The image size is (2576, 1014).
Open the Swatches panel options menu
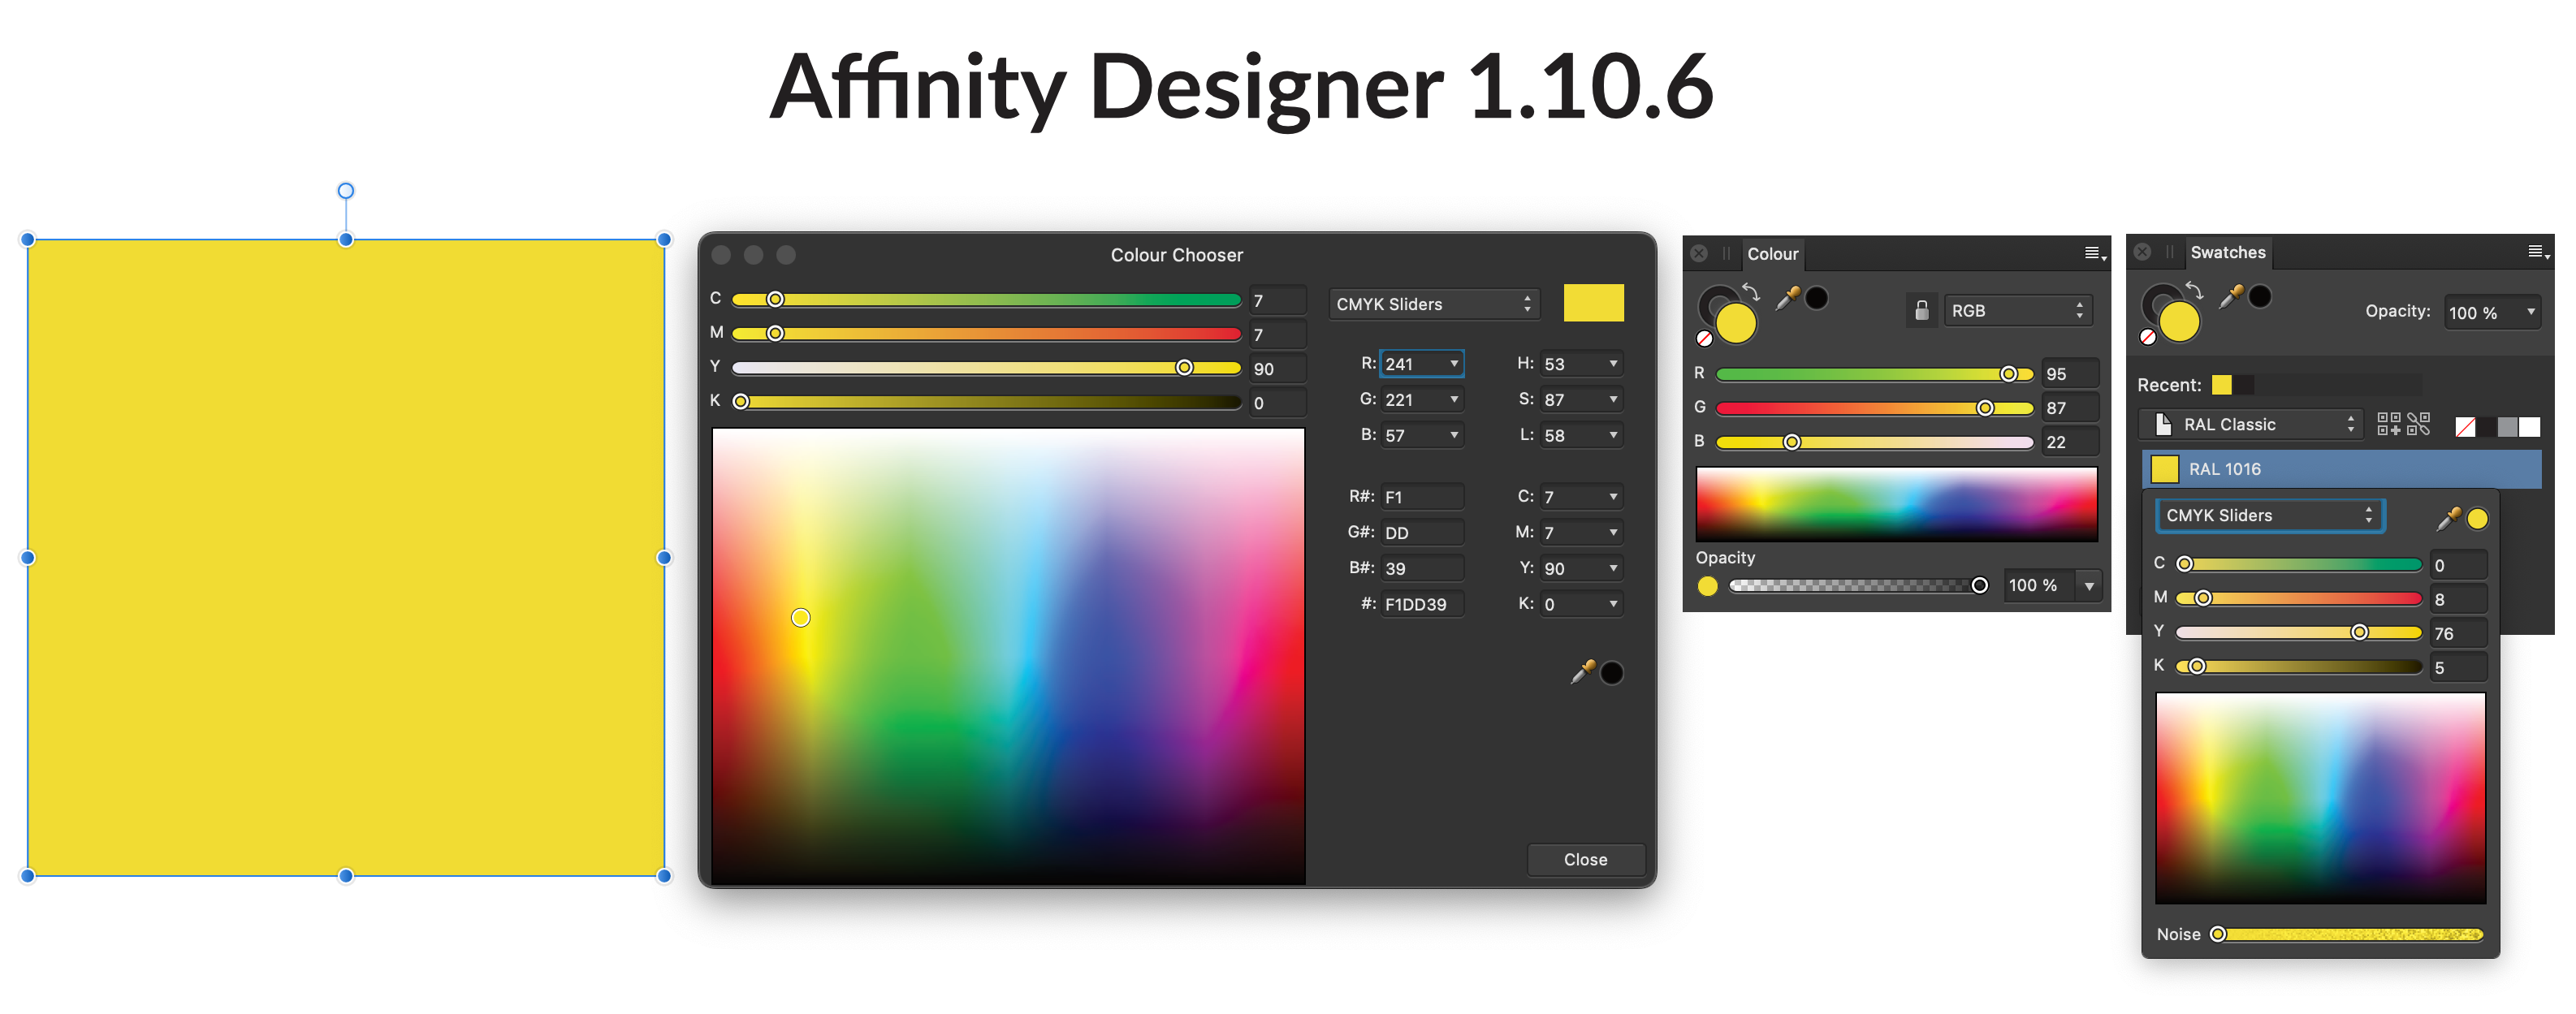pos(2538,252)
